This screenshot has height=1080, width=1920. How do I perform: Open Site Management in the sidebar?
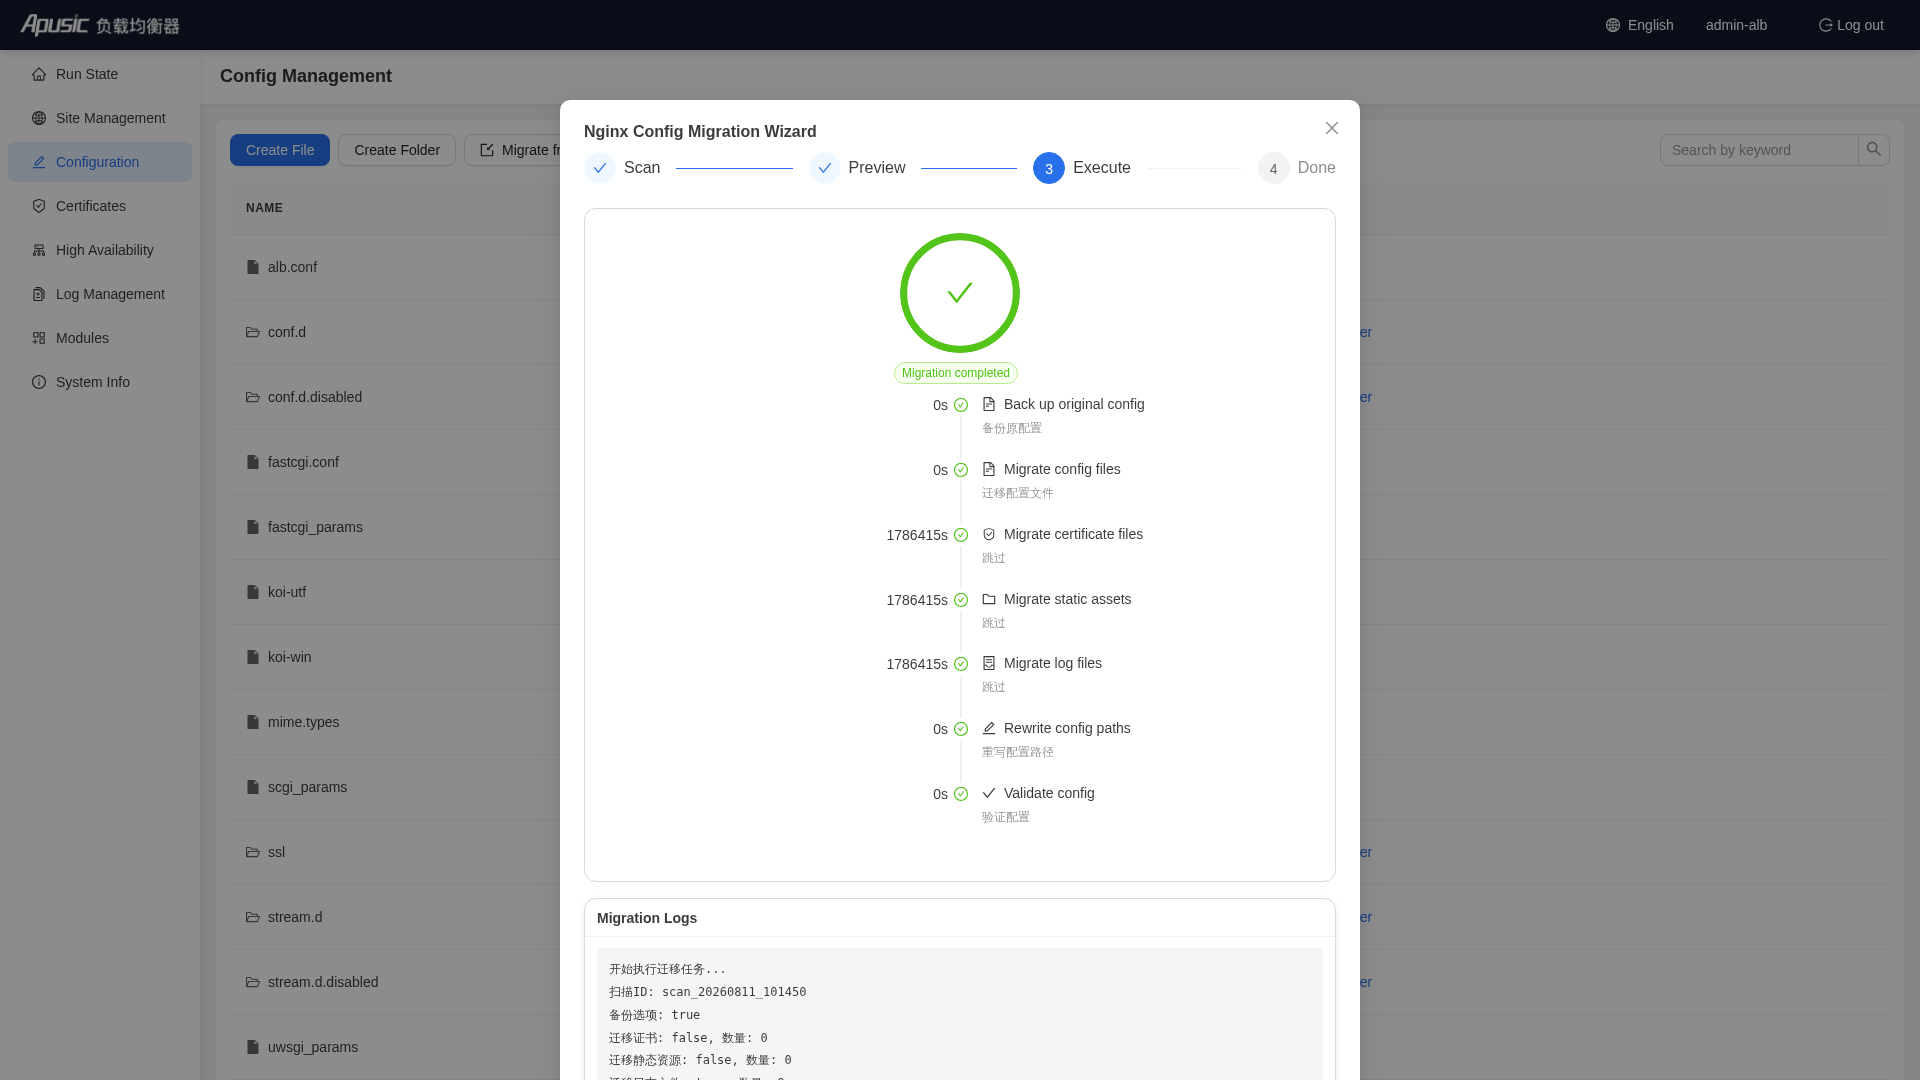pos(100,118)
